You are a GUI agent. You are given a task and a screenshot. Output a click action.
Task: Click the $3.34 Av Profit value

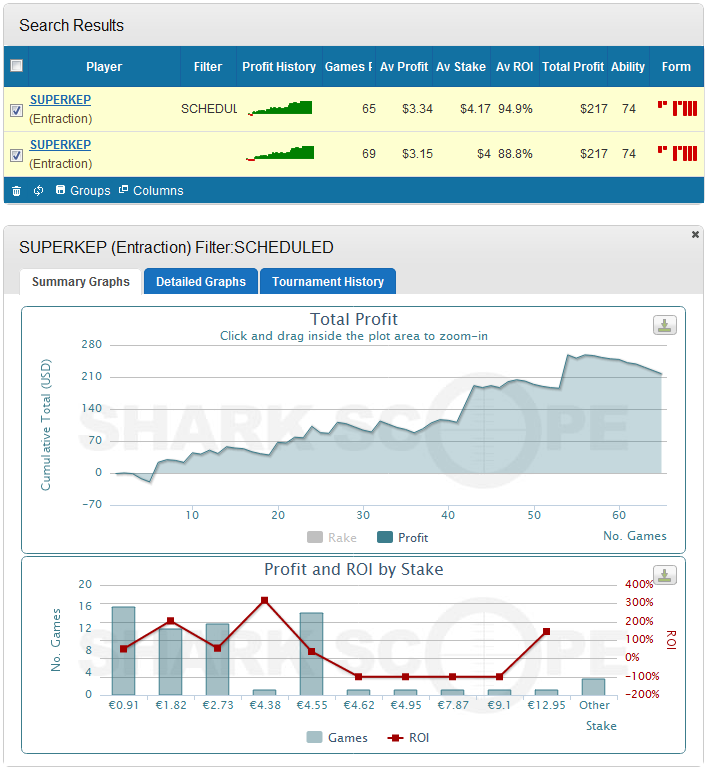(417, 109)
